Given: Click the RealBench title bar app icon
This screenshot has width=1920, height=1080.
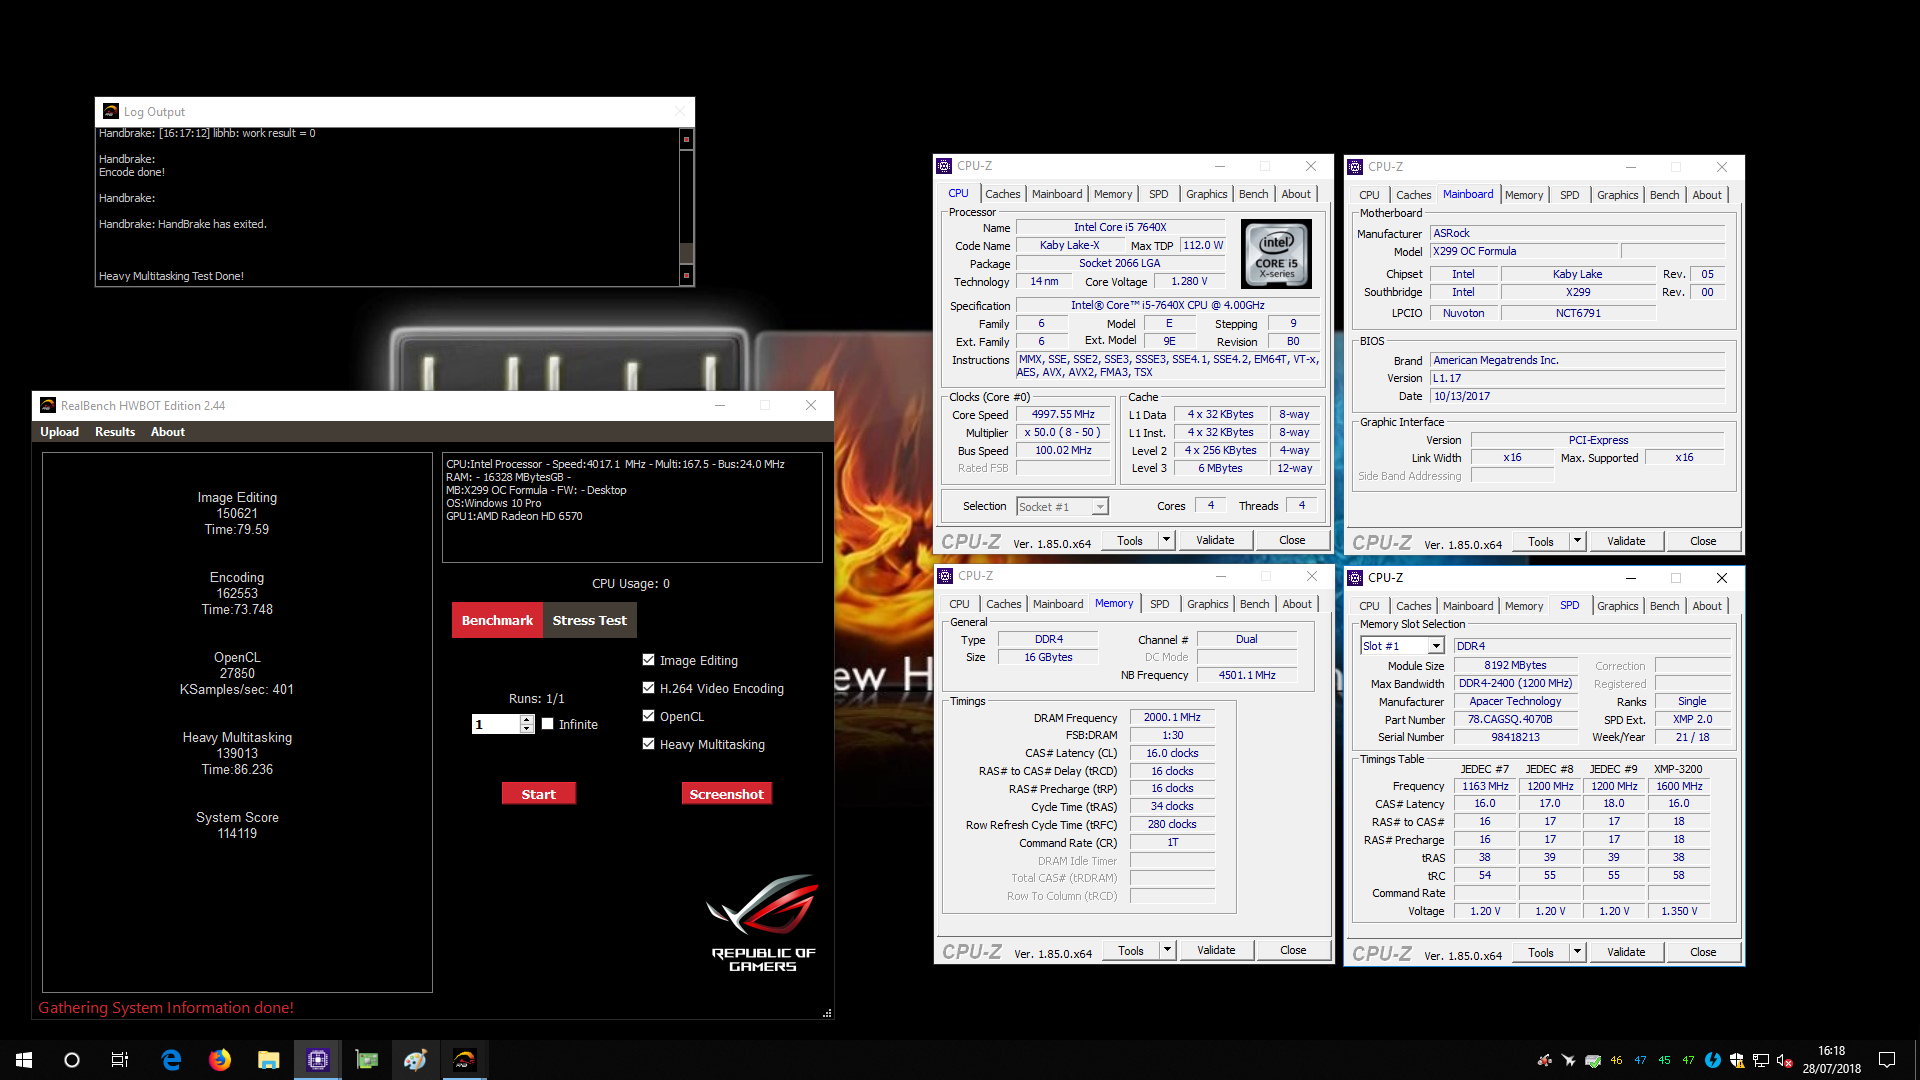Looking at the screenshot, I should [x=47, y=405].
